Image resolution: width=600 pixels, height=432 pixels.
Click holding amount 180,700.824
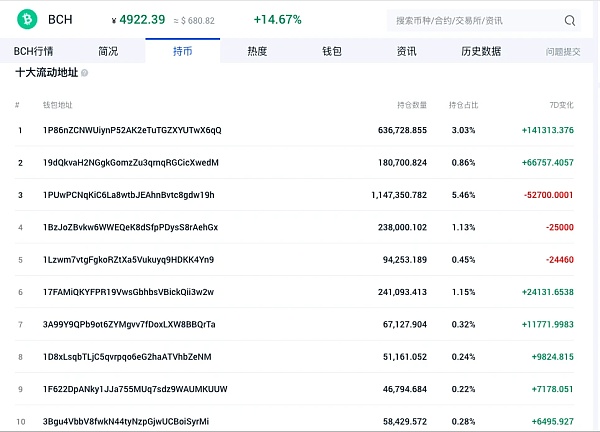pyautogui.click(x=402, y=163)
